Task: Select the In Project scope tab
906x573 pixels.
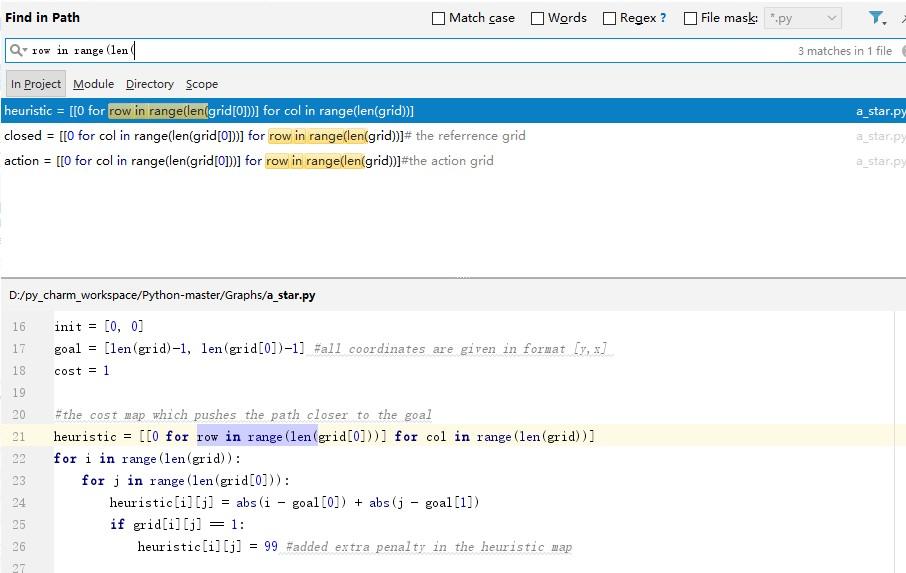Action: tap(36, 84)
